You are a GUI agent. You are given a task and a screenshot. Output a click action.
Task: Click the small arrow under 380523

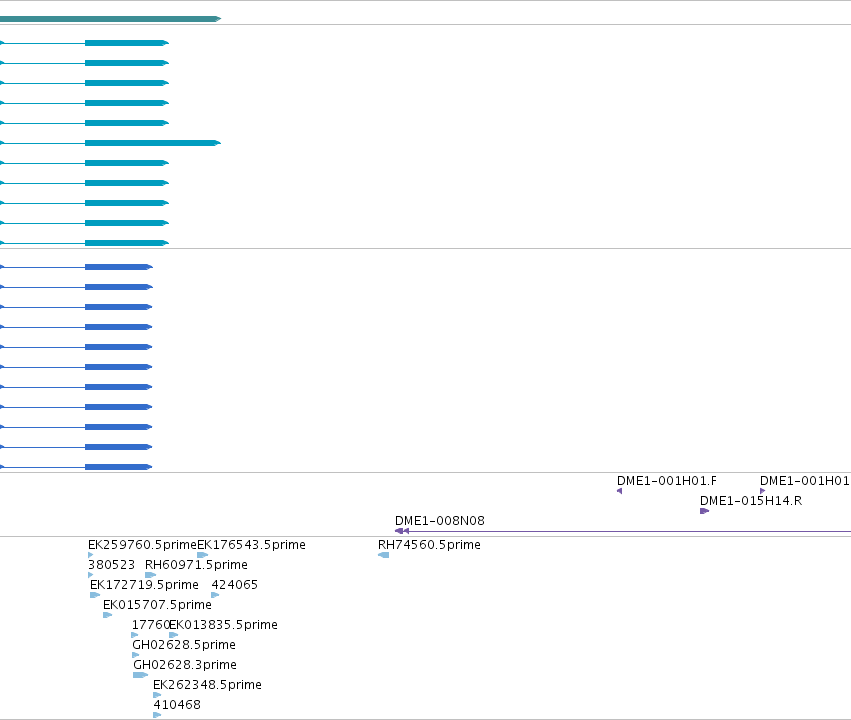[91, 575]
